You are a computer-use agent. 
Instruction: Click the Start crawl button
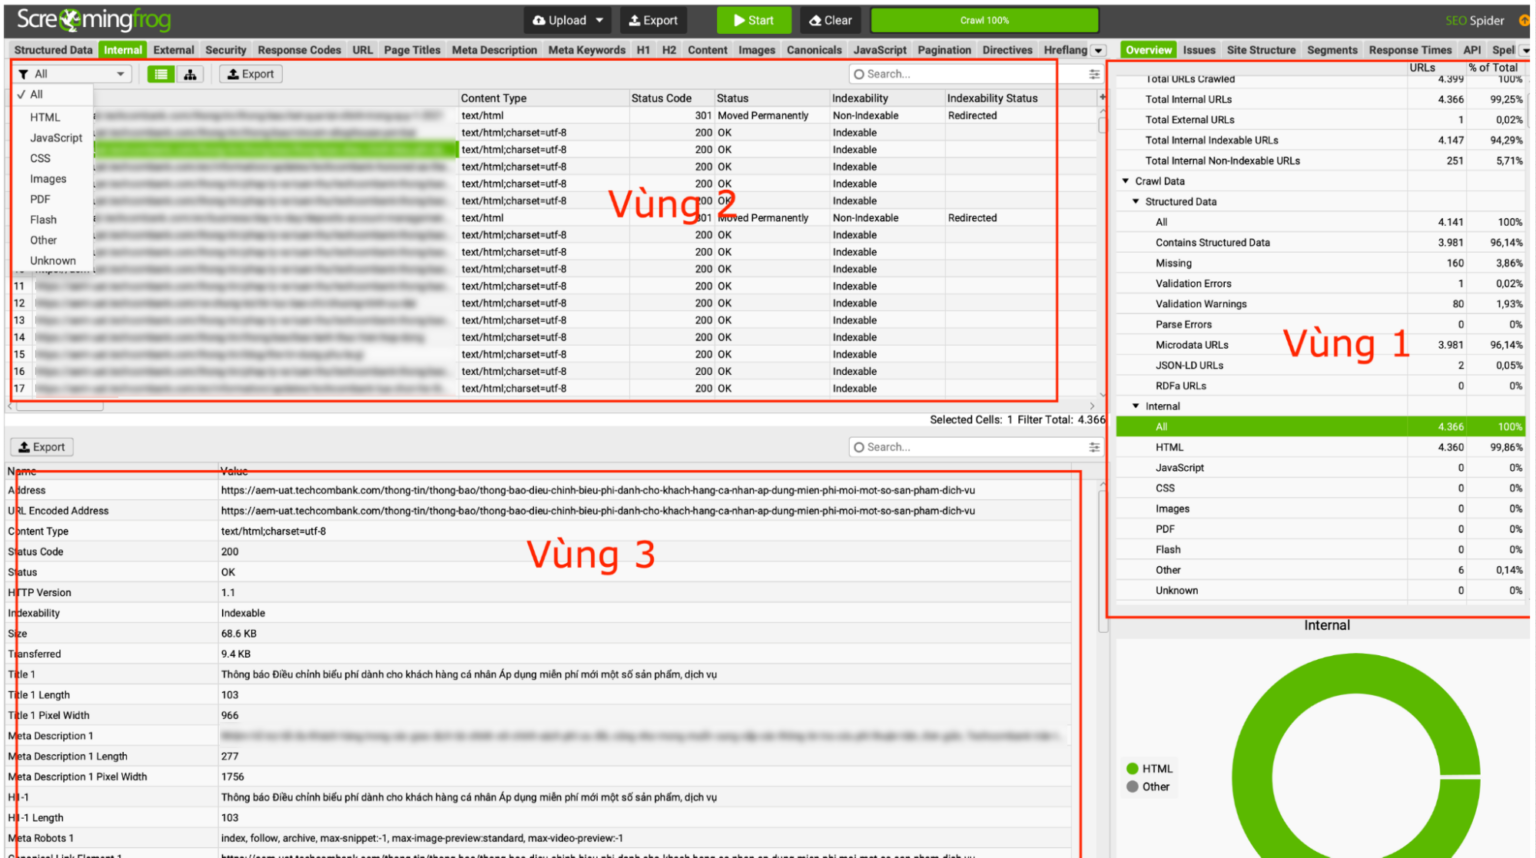(x=755, y=19)
